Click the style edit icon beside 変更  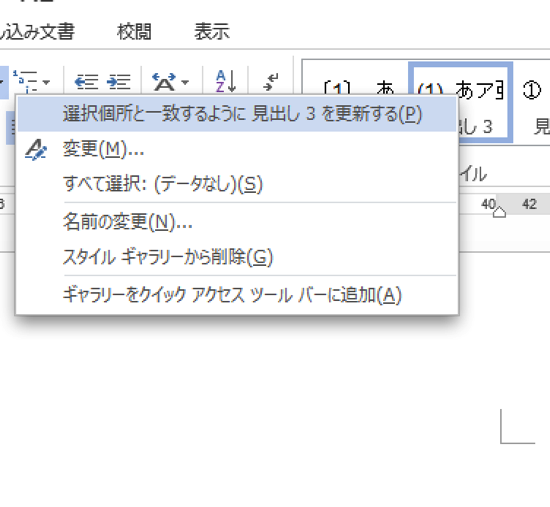tap(36, 150)
